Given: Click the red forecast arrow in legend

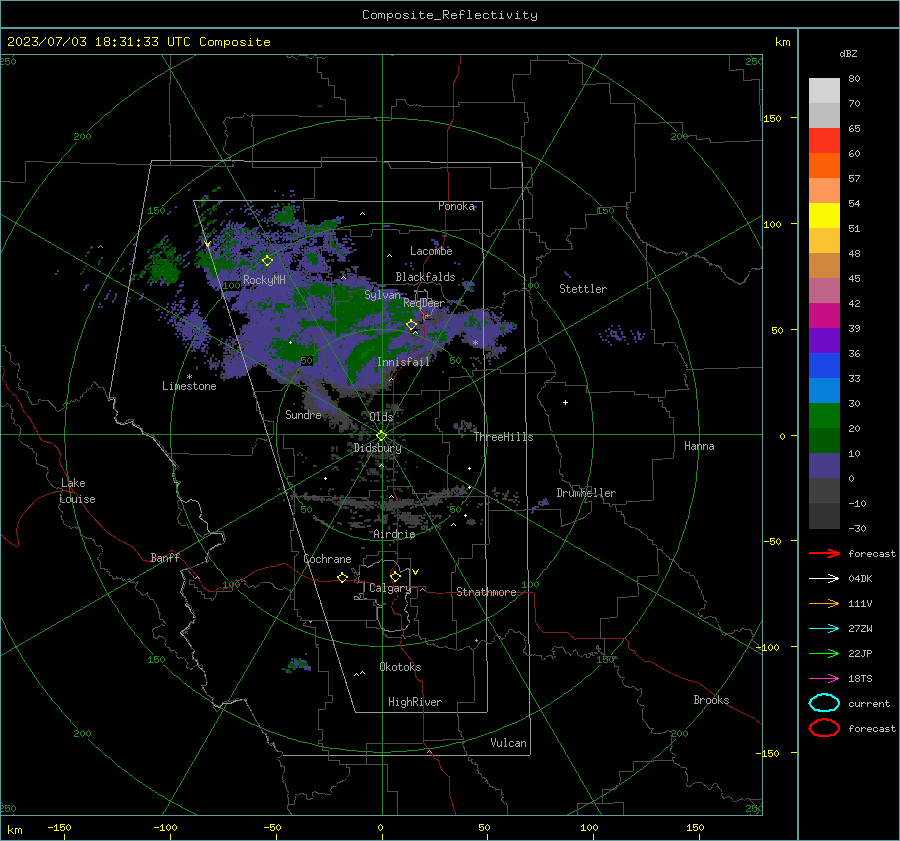Looking at the screenshot, I should point(824,553).
